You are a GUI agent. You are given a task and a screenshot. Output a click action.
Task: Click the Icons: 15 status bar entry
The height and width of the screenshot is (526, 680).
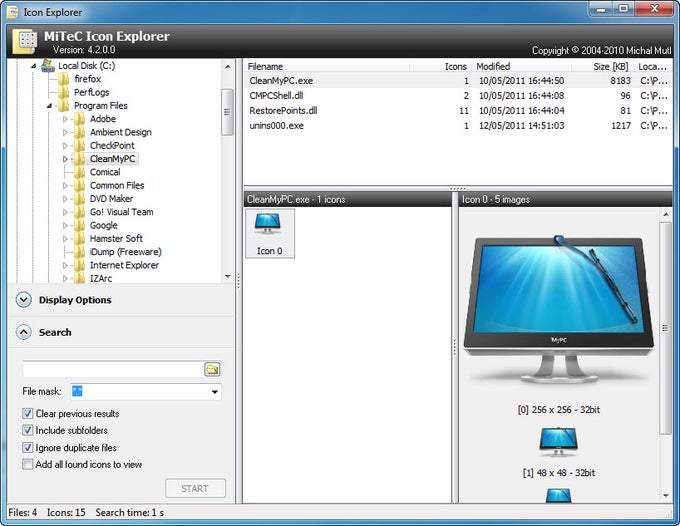pyautogui.click(x=66, y=513)
